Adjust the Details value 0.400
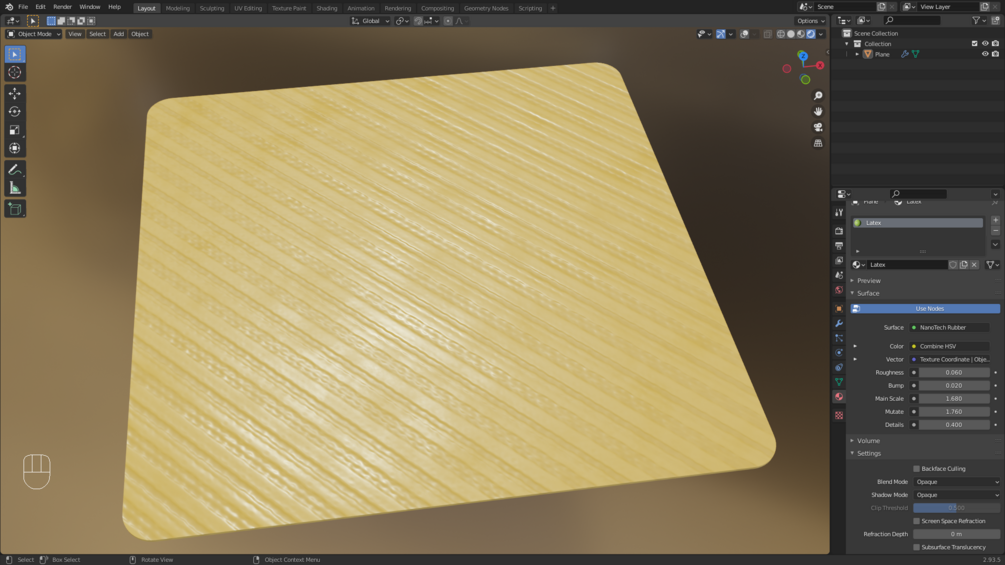 point(954,425)
